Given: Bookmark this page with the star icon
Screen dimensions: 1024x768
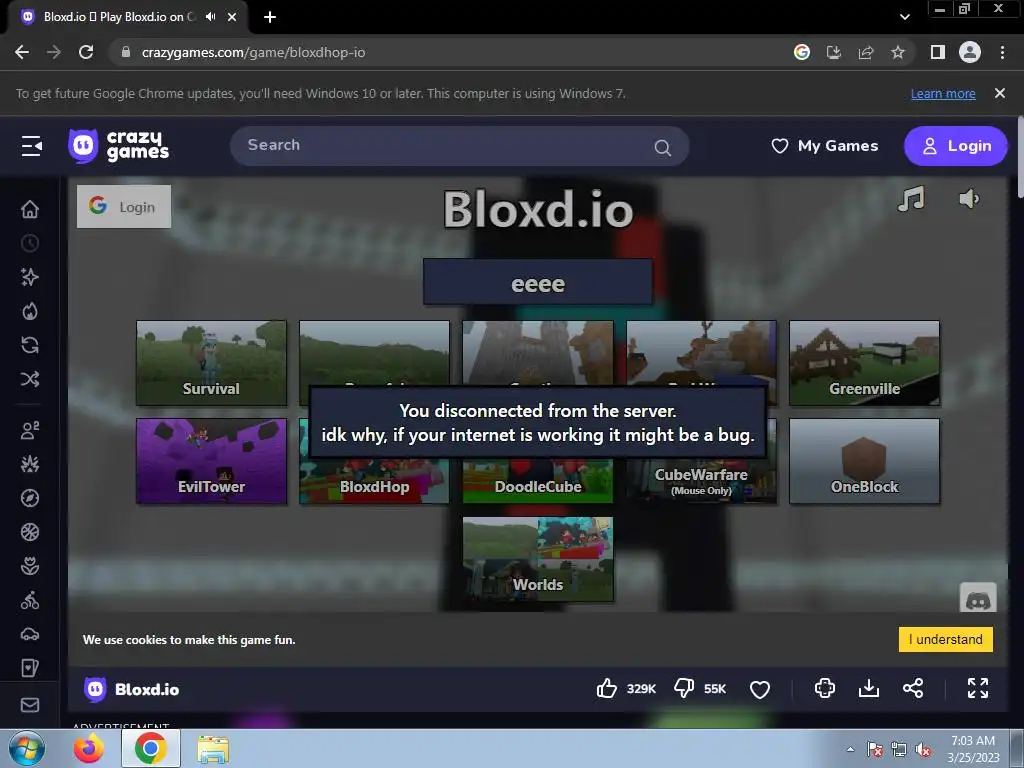Looking at the screenshot, I should tap(898, 52).
